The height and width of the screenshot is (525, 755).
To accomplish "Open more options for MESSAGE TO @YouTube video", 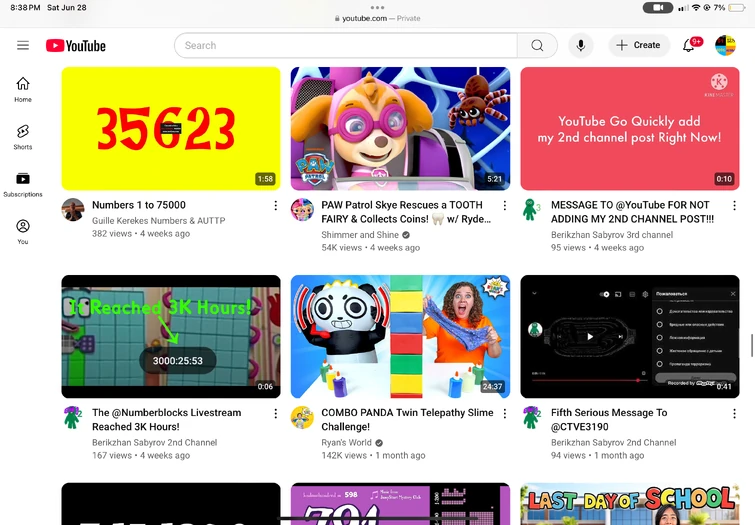I will pyautogui.click(x=734, y=206).
